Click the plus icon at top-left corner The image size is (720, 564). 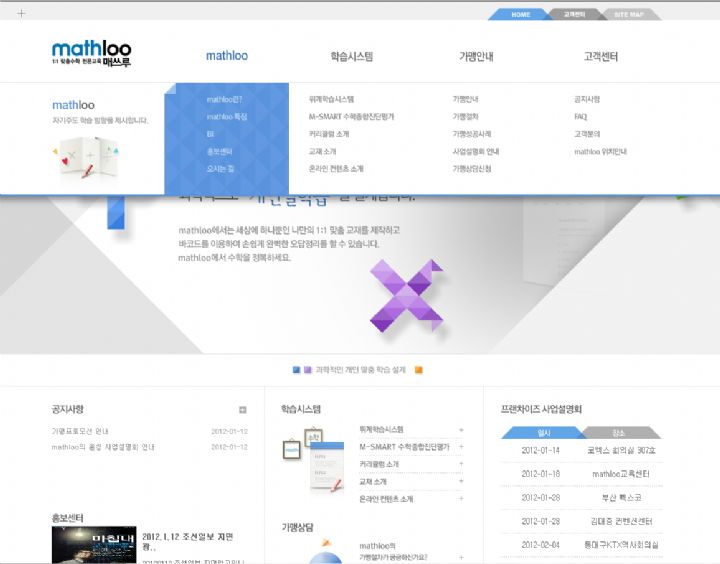[21, 13]
